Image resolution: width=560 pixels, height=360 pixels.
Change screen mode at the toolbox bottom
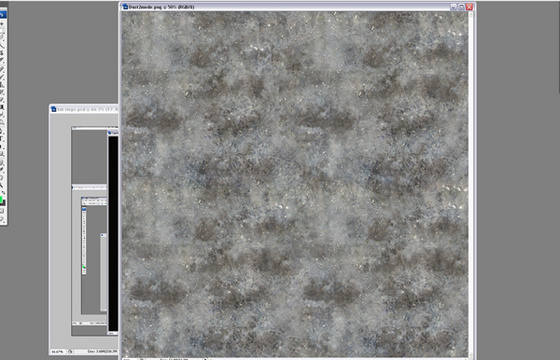coord(2,219)
